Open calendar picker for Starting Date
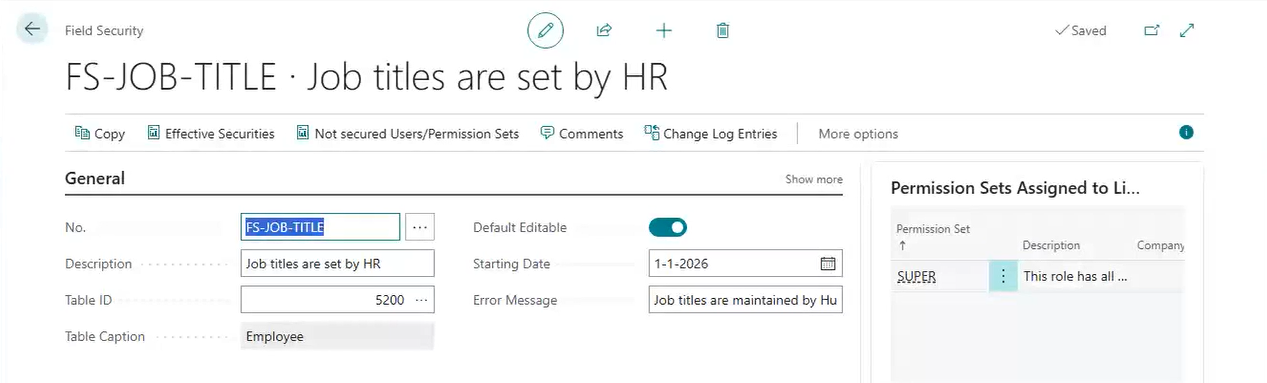 click(x=828, y=264)
